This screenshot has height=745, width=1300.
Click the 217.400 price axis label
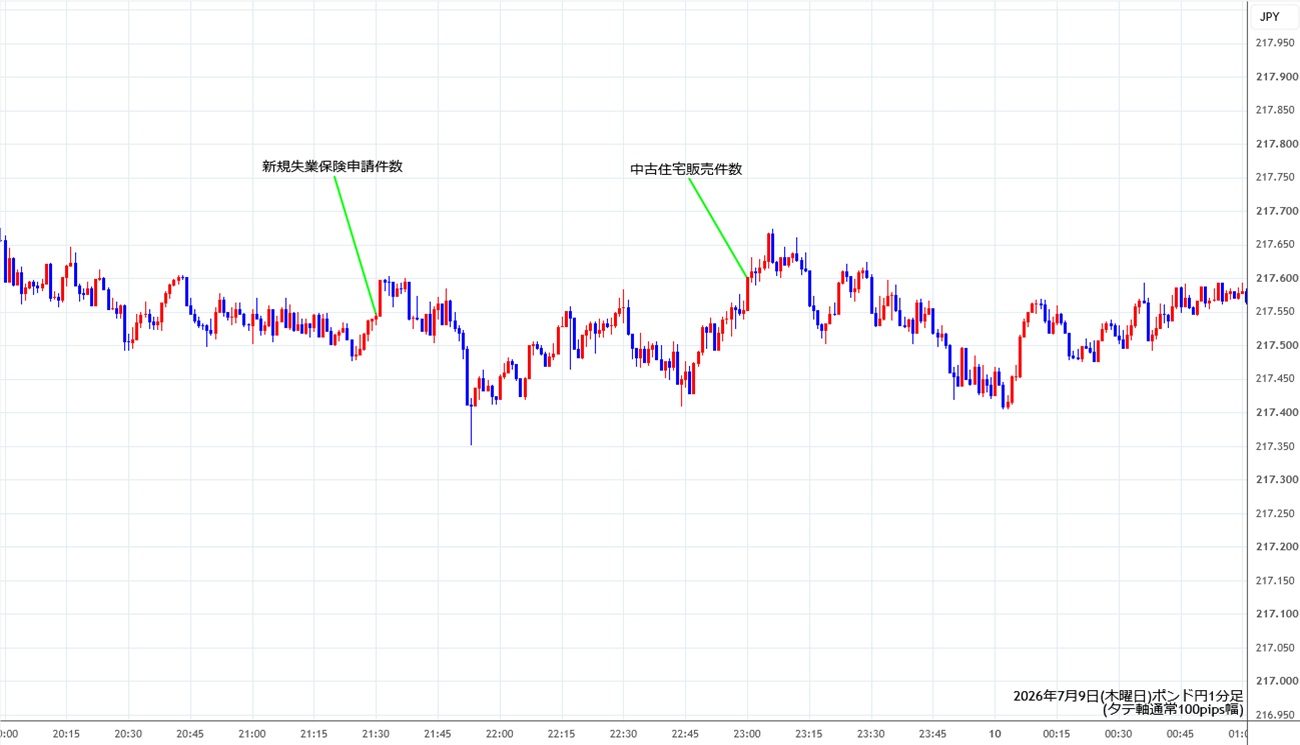(x=1275, y=412)
